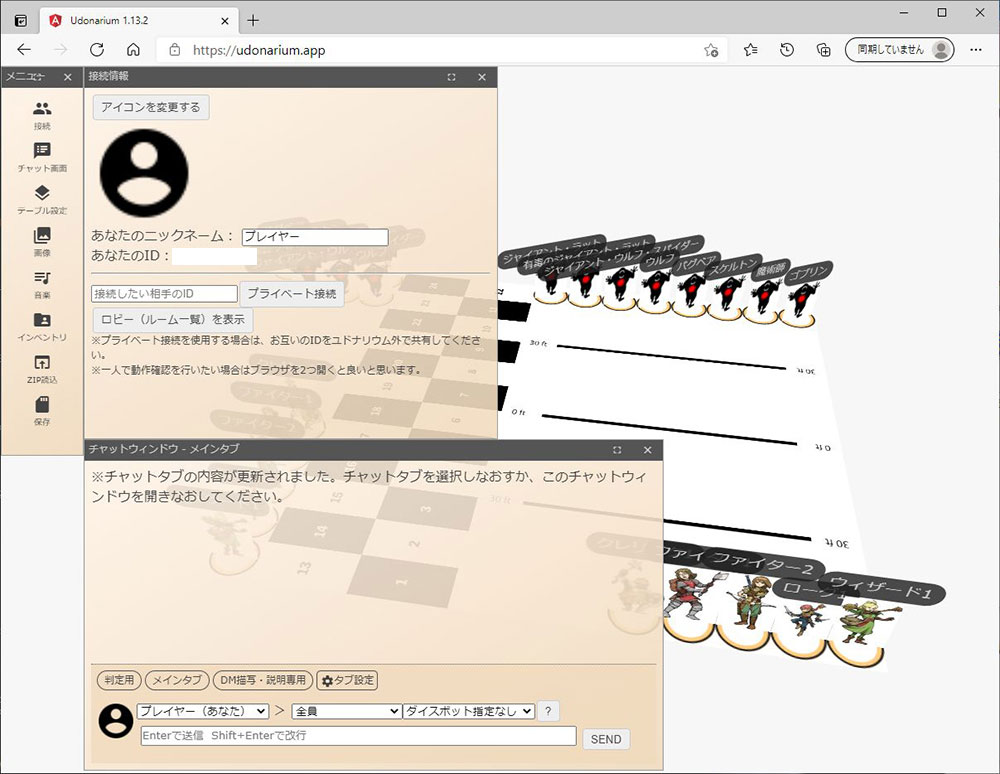Close the Udonarium browser tab
Screen dimensions: 1000x774
(224, 20)
